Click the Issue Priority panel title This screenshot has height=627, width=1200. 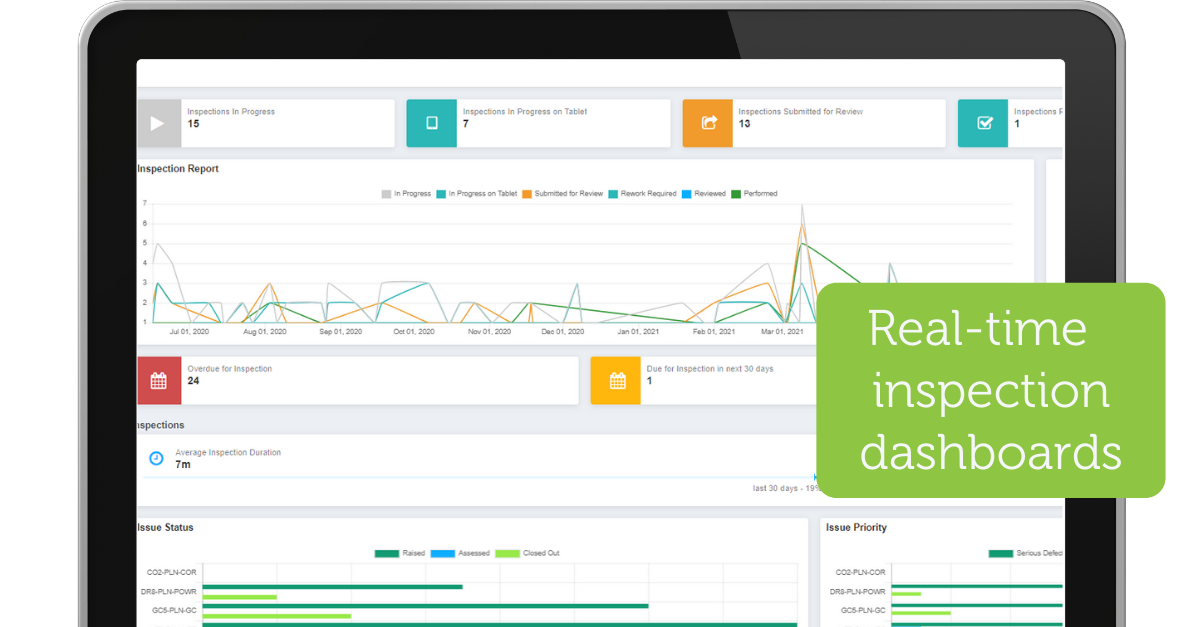(856, 527)
